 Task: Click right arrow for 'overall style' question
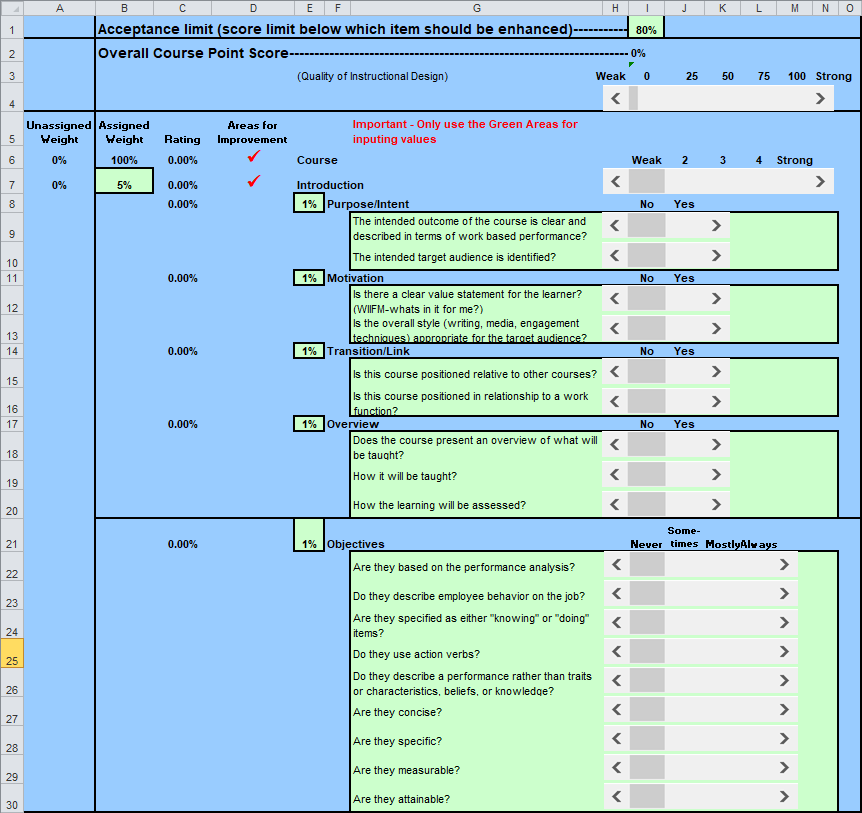click(716, 328)
